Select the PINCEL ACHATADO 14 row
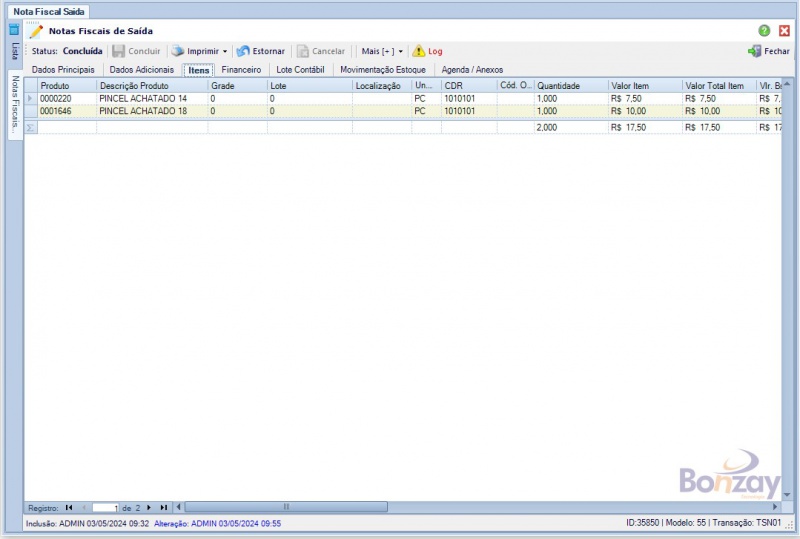This screenshot has width=800, height=539. pyautogui.click(x=143, y=99)
